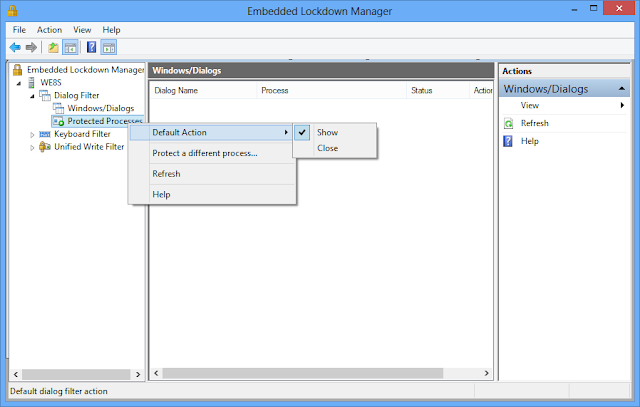Click the Help icon in Actions pane
The height and width of the screenshot is (407, 640).
coord(508,141)
